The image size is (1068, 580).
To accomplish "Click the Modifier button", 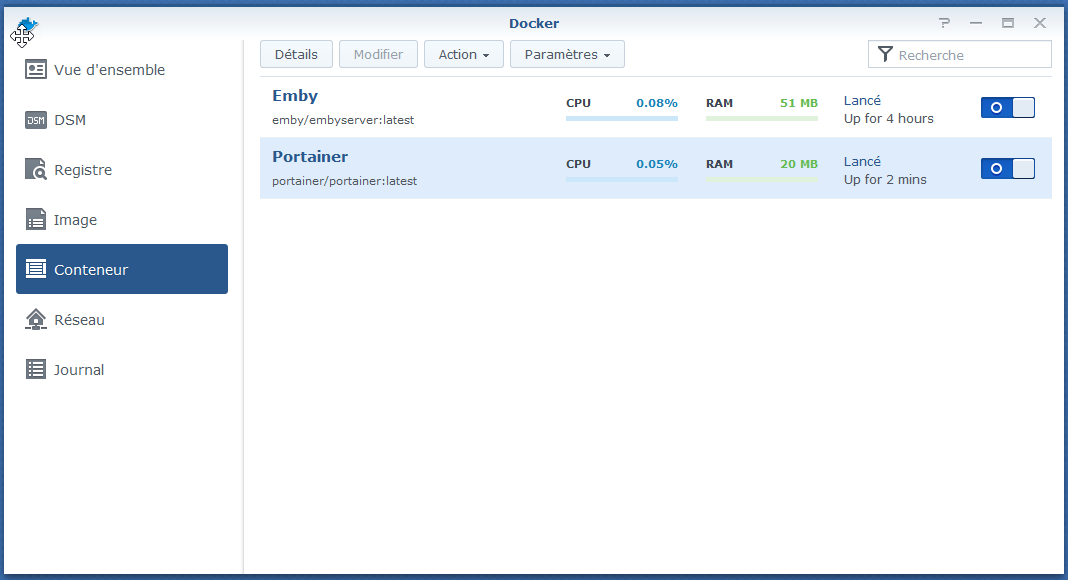I will [x=378, y=54].
